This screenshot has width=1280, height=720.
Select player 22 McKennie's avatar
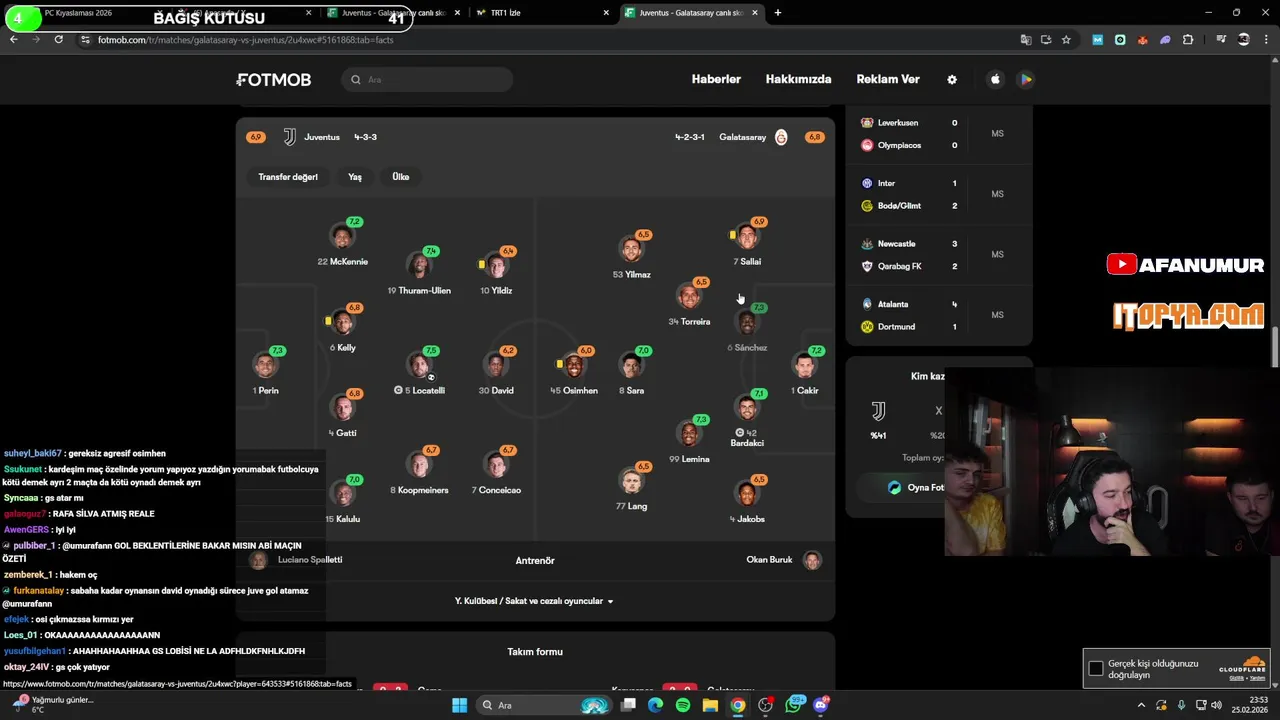(x=343, y=237)
